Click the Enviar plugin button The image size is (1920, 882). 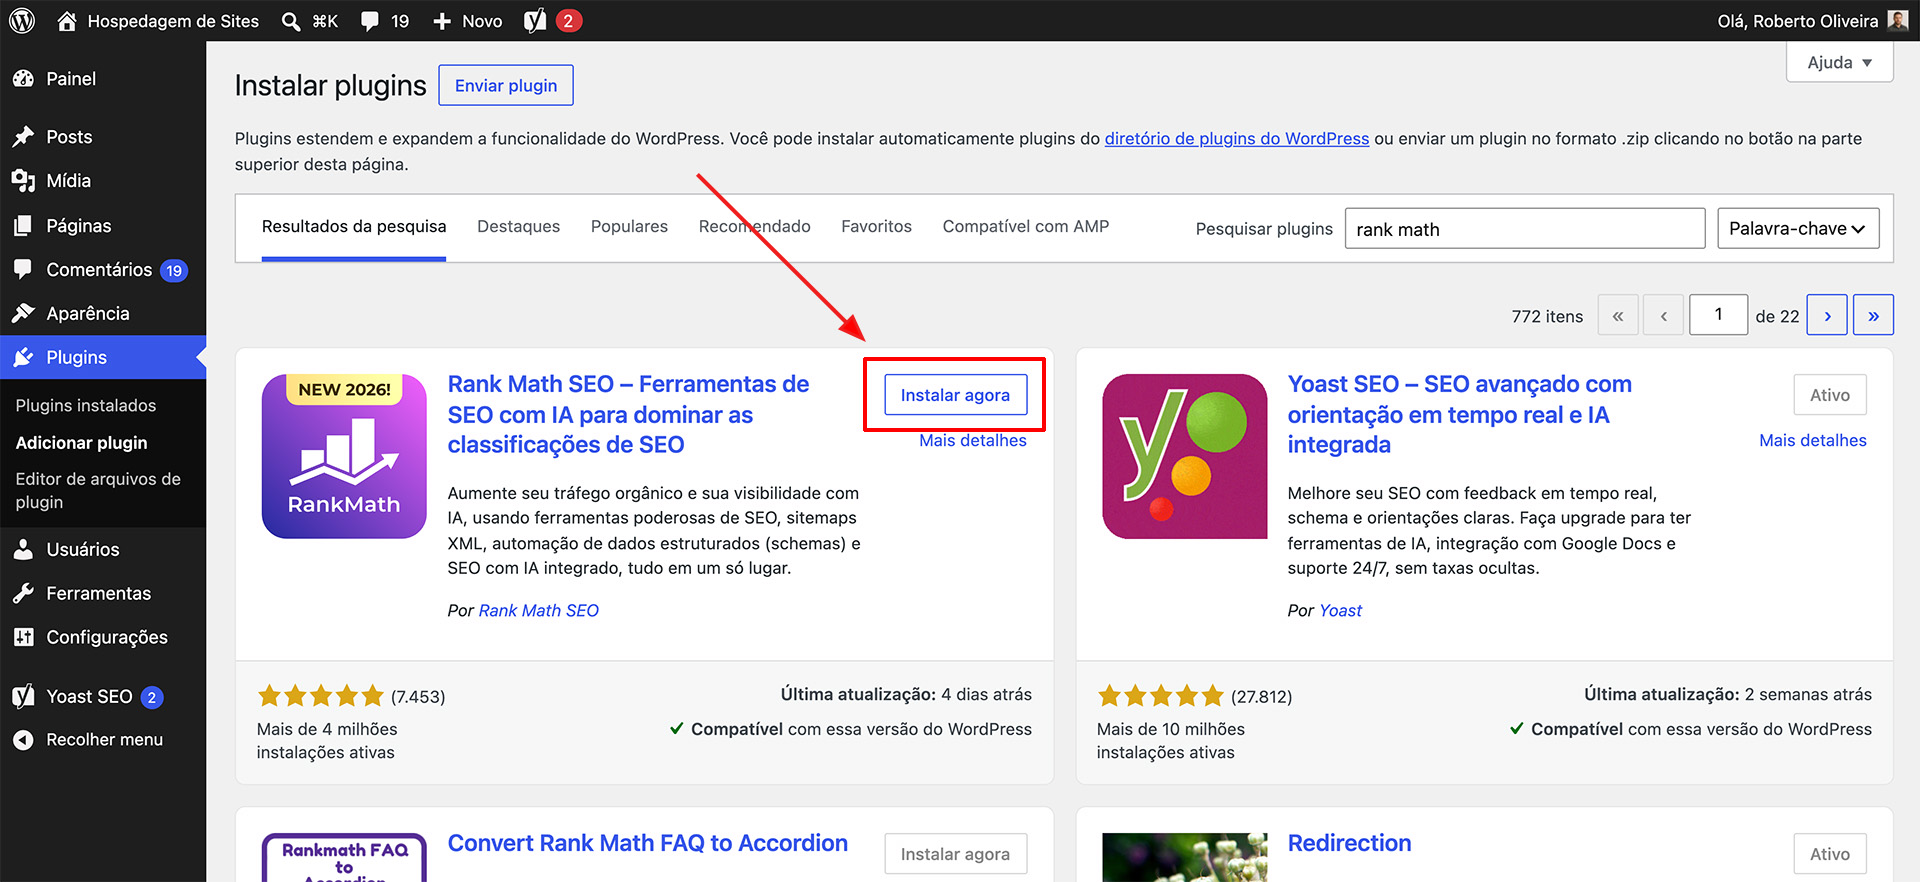click(506, 85)
